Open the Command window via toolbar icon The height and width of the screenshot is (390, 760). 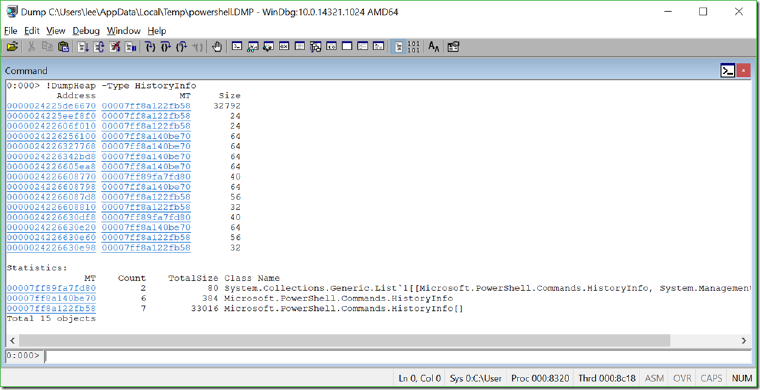click(237, 47)
